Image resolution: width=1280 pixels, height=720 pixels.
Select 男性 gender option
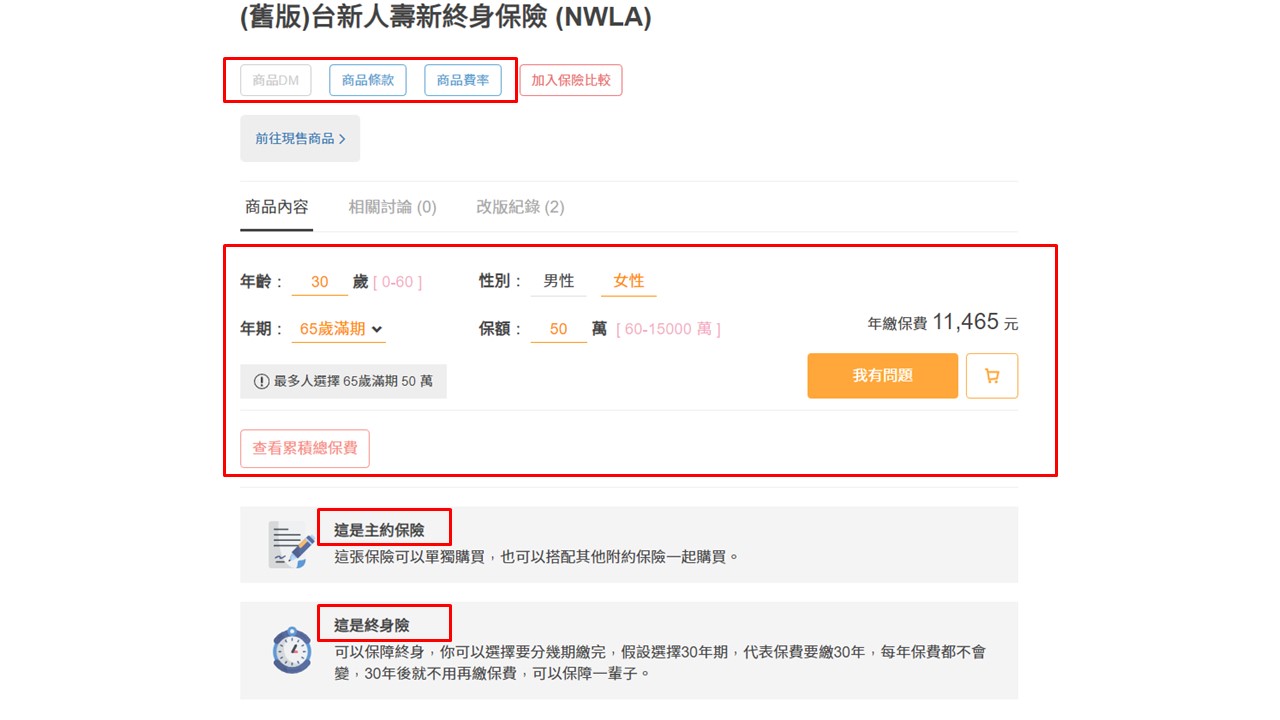pyautogui.click(x=559, y=281)
